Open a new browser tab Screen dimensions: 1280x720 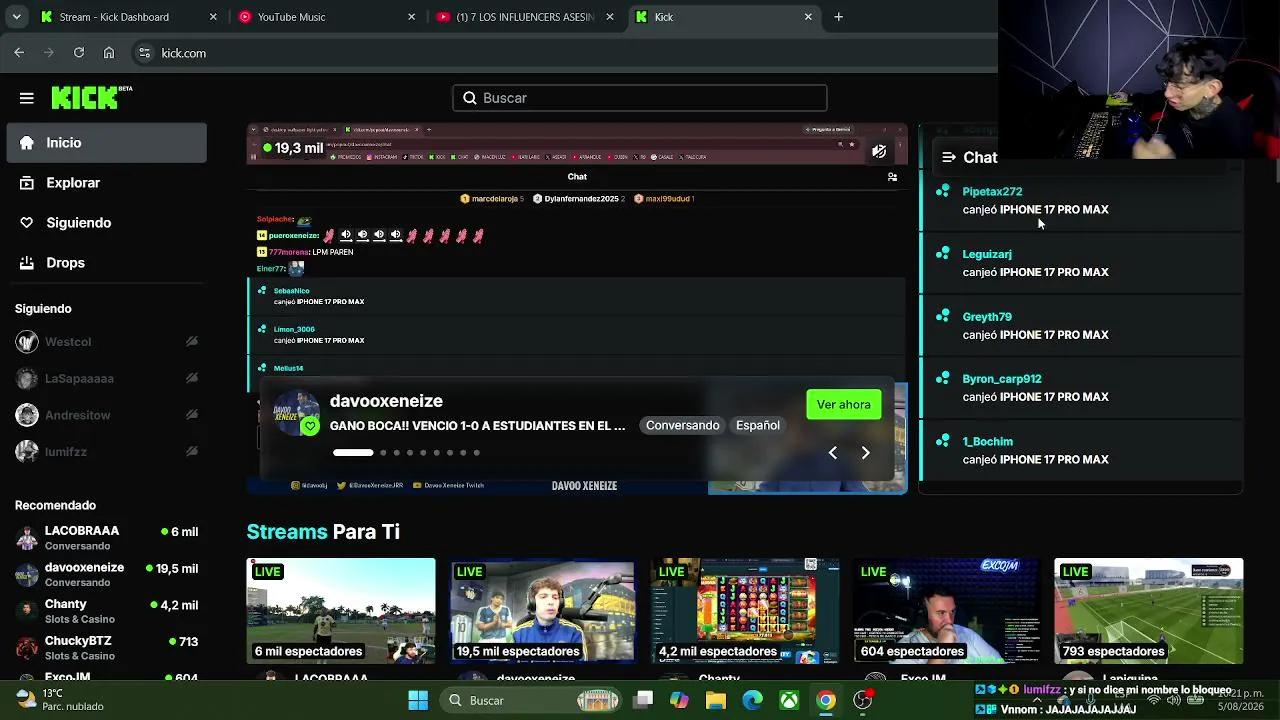click(838, 17)
